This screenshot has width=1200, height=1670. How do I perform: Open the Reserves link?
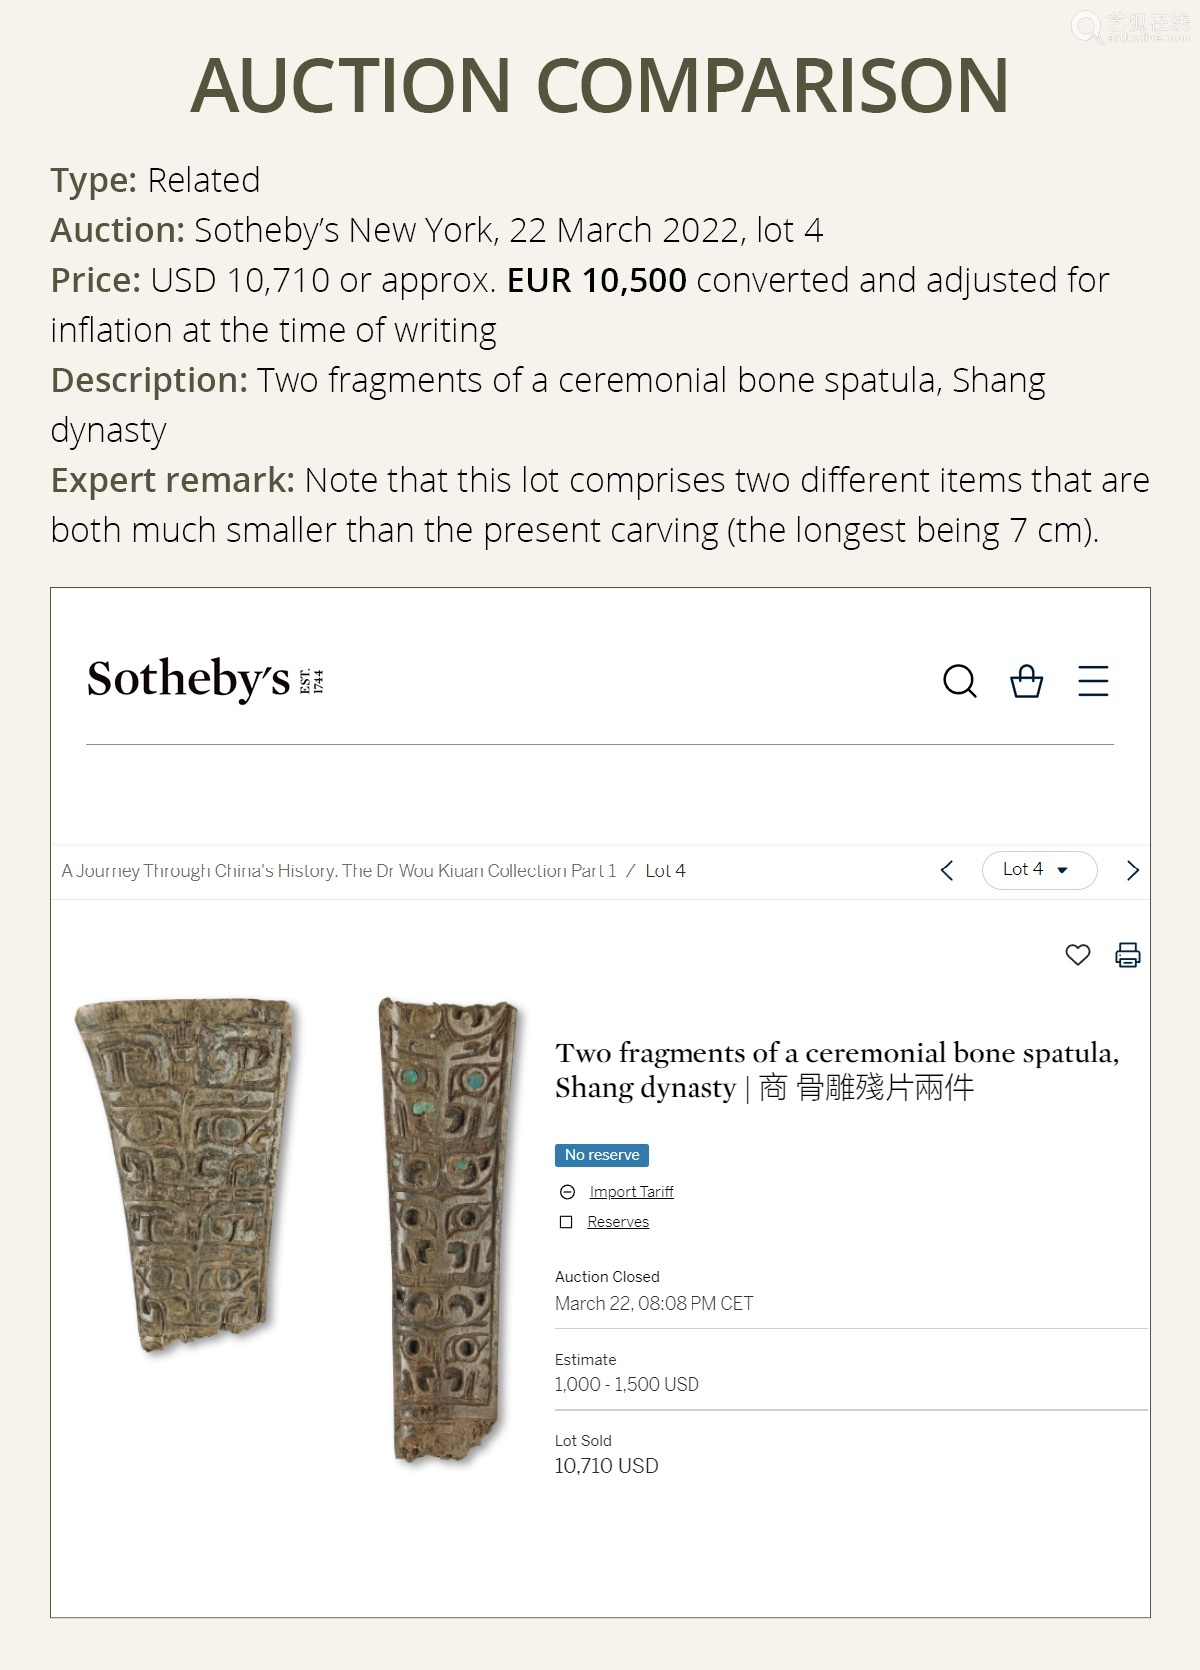(618, 1222)
